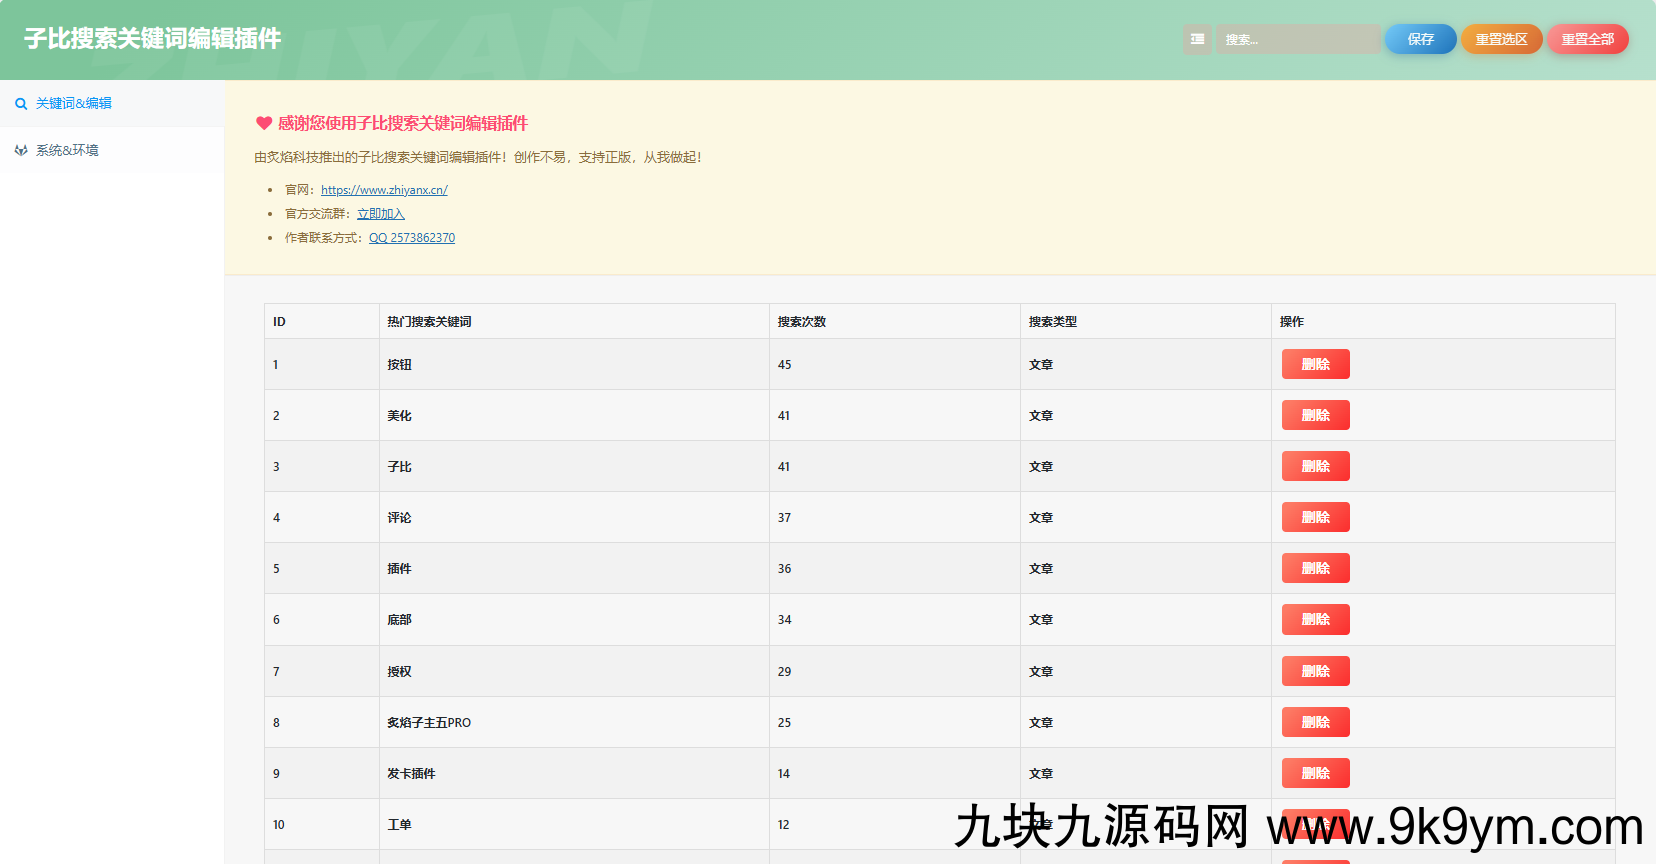Click the red 重置全部 button
This screenshot has width=1656, height=864.
point(1587,39)
